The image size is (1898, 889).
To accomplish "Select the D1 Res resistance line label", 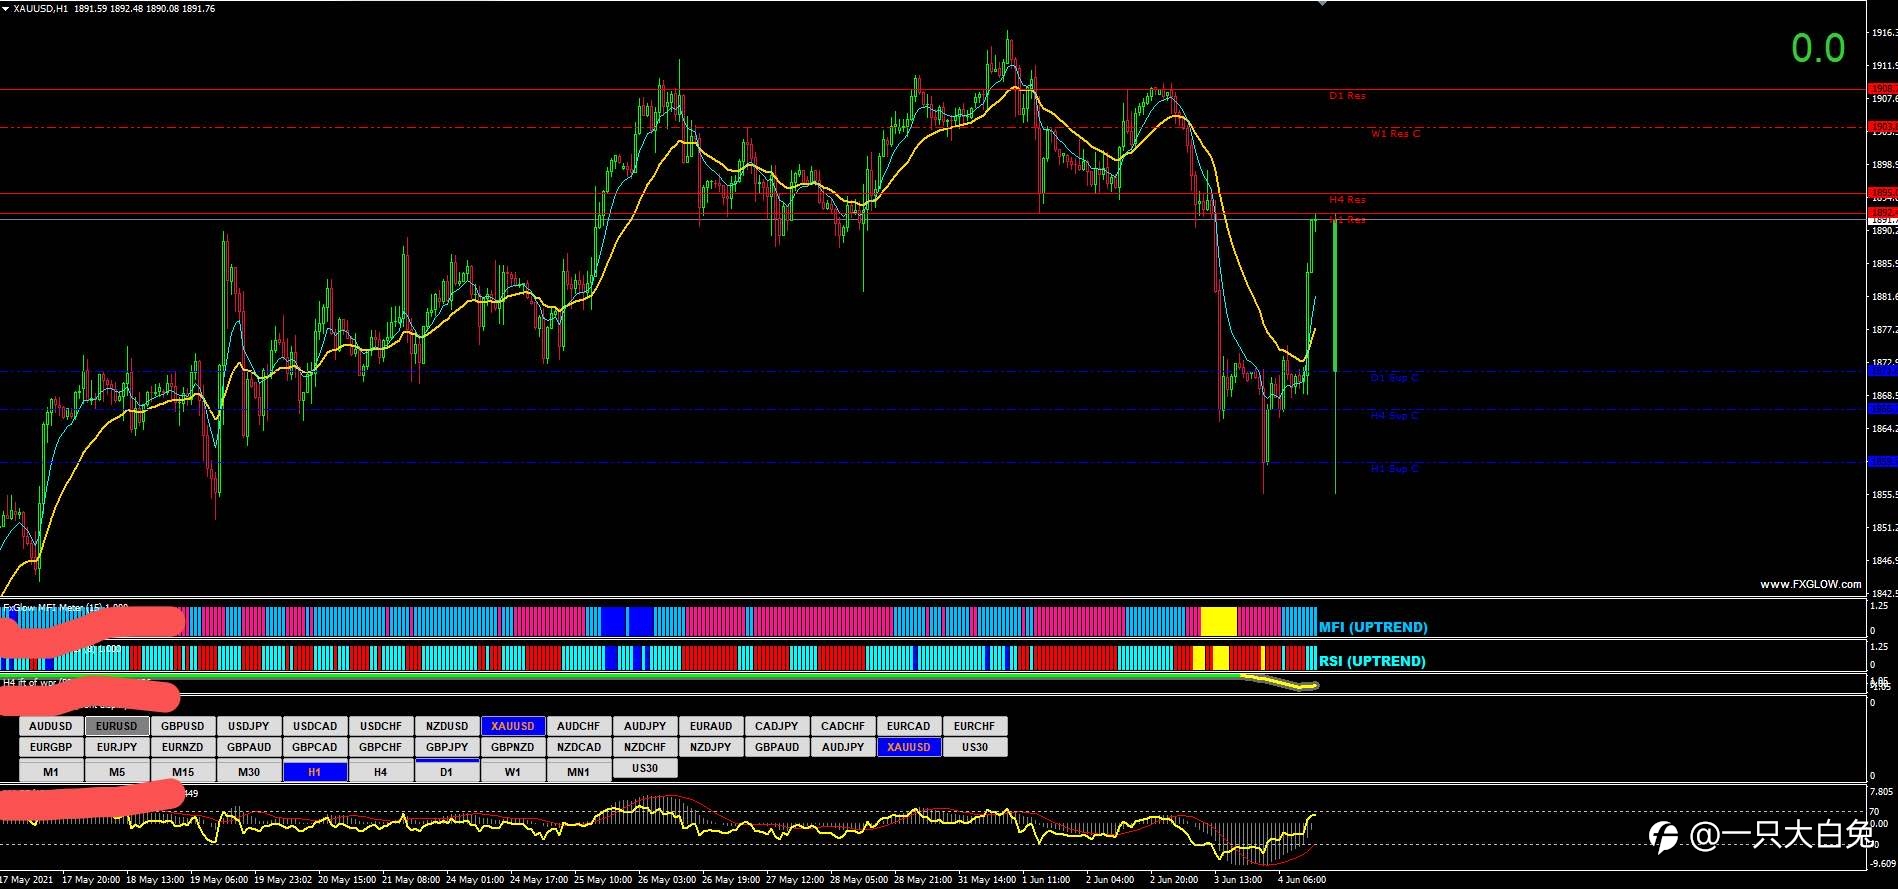I will click(1347, 96).
